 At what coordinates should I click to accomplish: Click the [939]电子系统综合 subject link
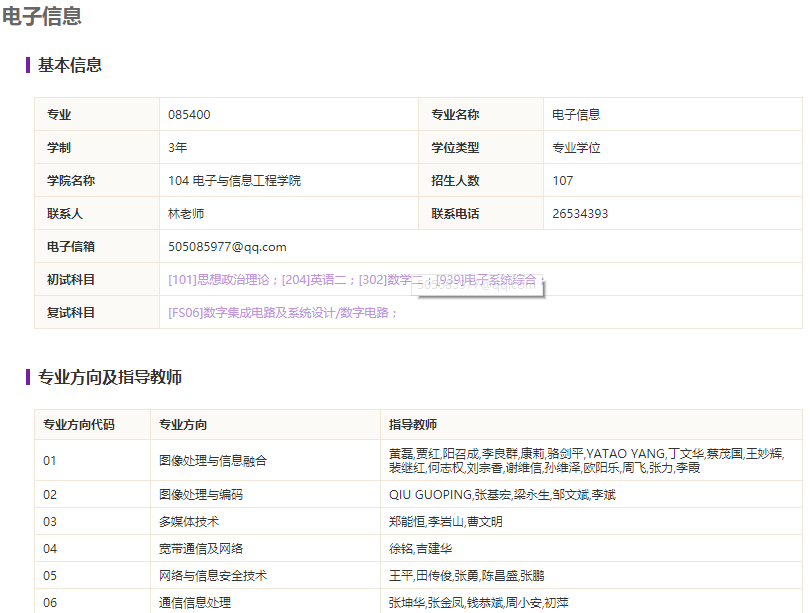[x=486, y=280]
